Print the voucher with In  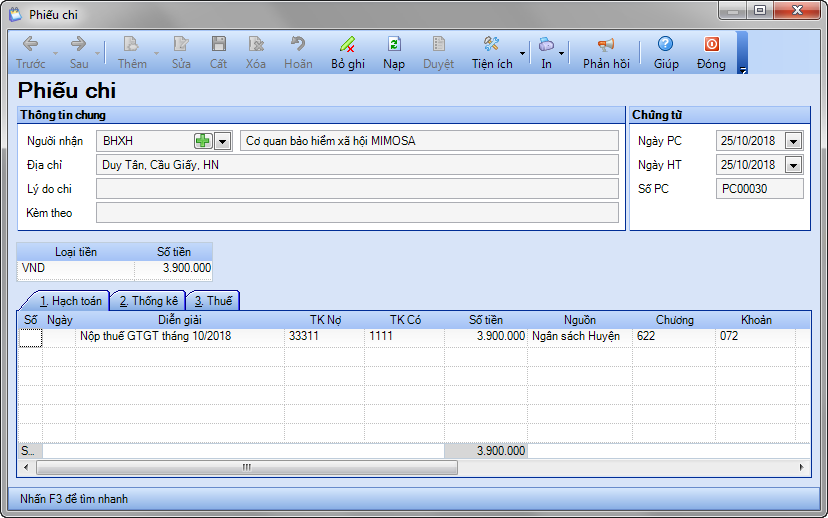click(546, 52)
